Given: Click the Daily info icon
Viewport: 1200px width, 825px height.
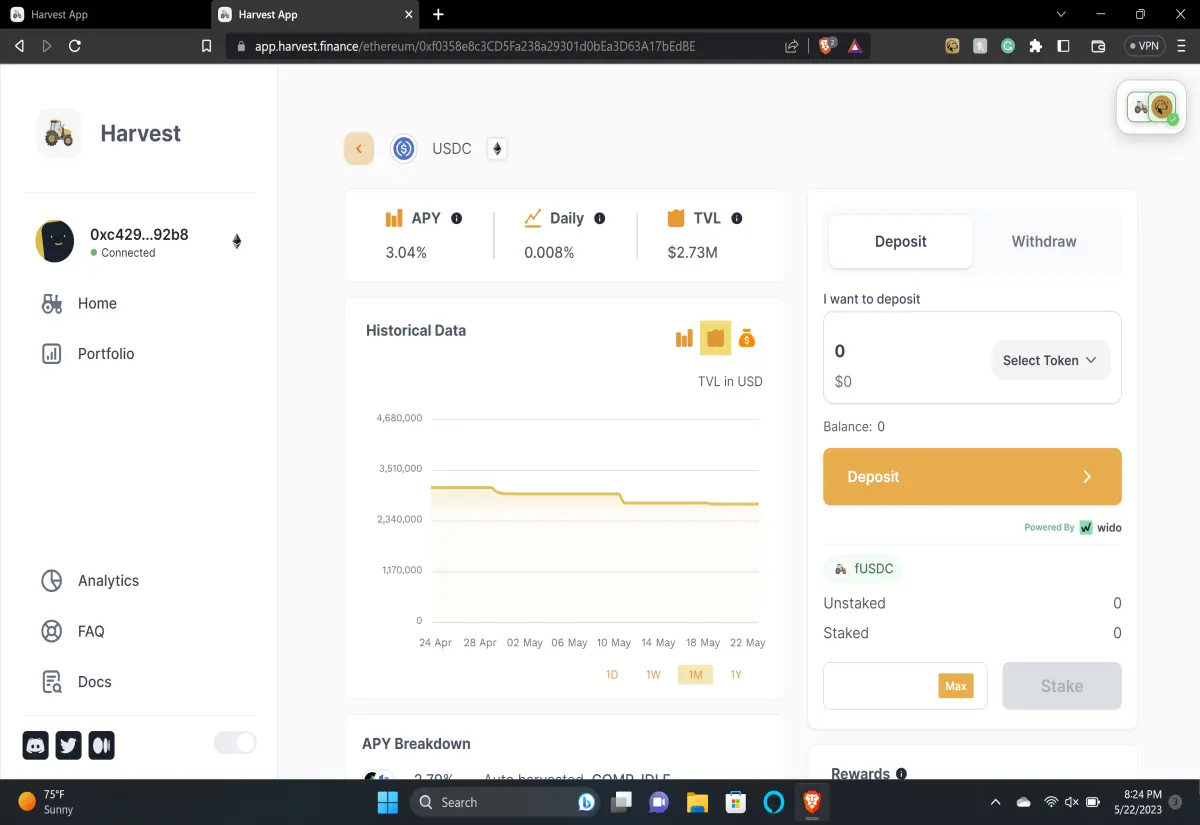Looking at the screenshot, I should click(x=600, y=218).
